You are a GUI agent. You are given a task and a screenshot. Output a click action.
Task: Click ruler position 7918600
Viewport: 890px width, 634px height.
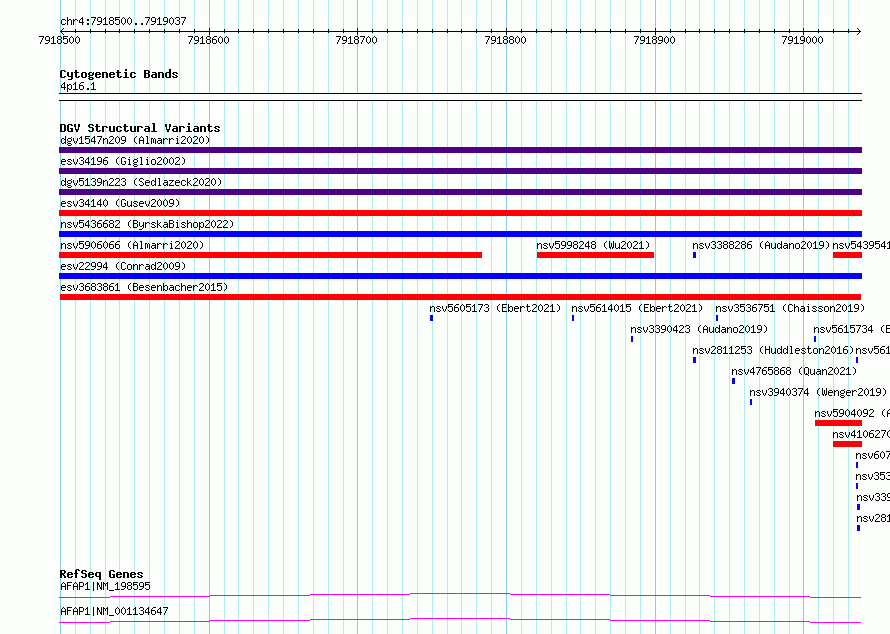click(208, 40)
